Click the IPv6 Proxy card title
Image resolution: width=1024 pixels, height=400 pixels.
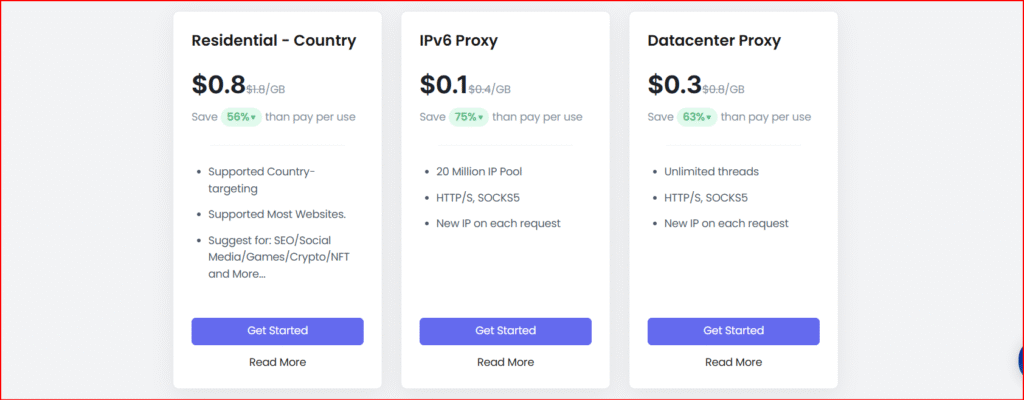point(458,41)
